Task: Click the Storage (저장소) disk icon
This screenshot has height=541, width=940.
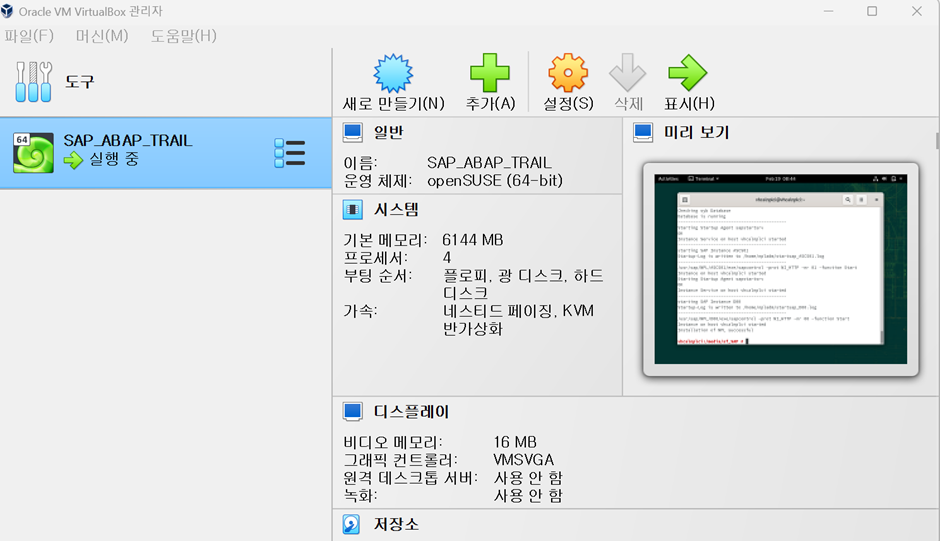Action: (x=351, y=524)
